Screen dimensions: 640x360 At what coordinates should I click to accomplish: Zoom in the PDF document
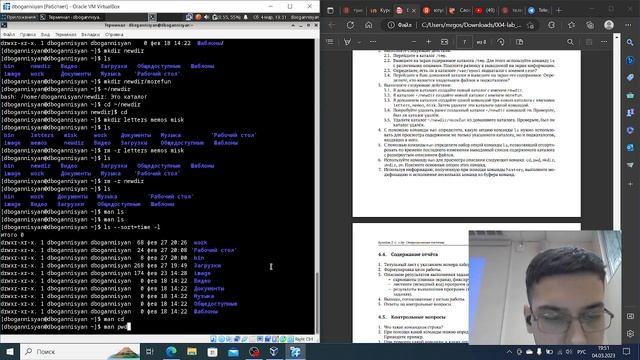pos(429,42)
